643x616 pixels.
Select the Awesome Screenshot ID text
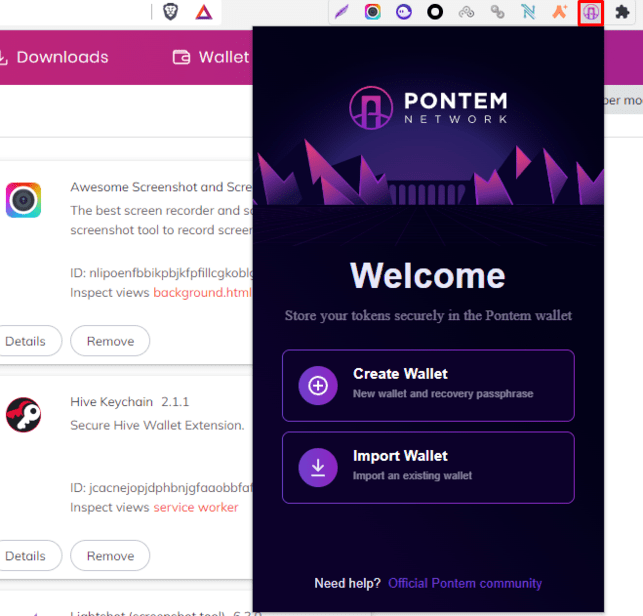click(161, 273)
